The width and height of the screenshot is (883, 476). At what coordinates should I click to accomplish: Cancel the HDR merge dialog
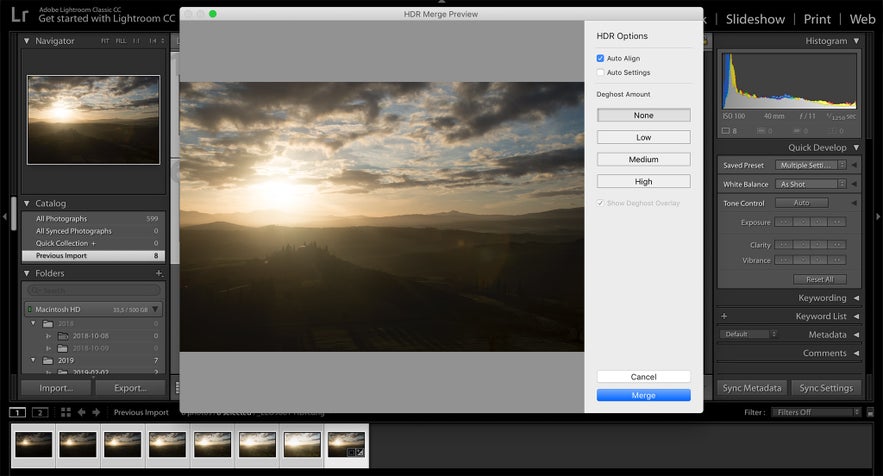[x=643, y=377]
